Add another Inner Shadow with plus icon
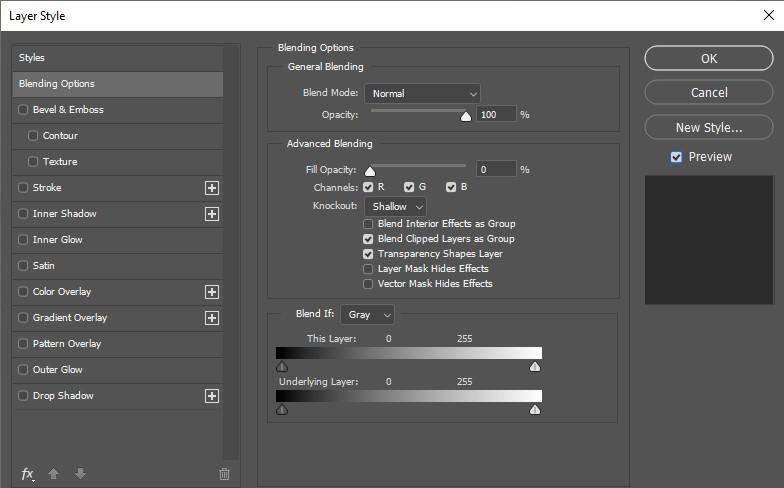This screenshot has height=488, width=784. point(212,214)
